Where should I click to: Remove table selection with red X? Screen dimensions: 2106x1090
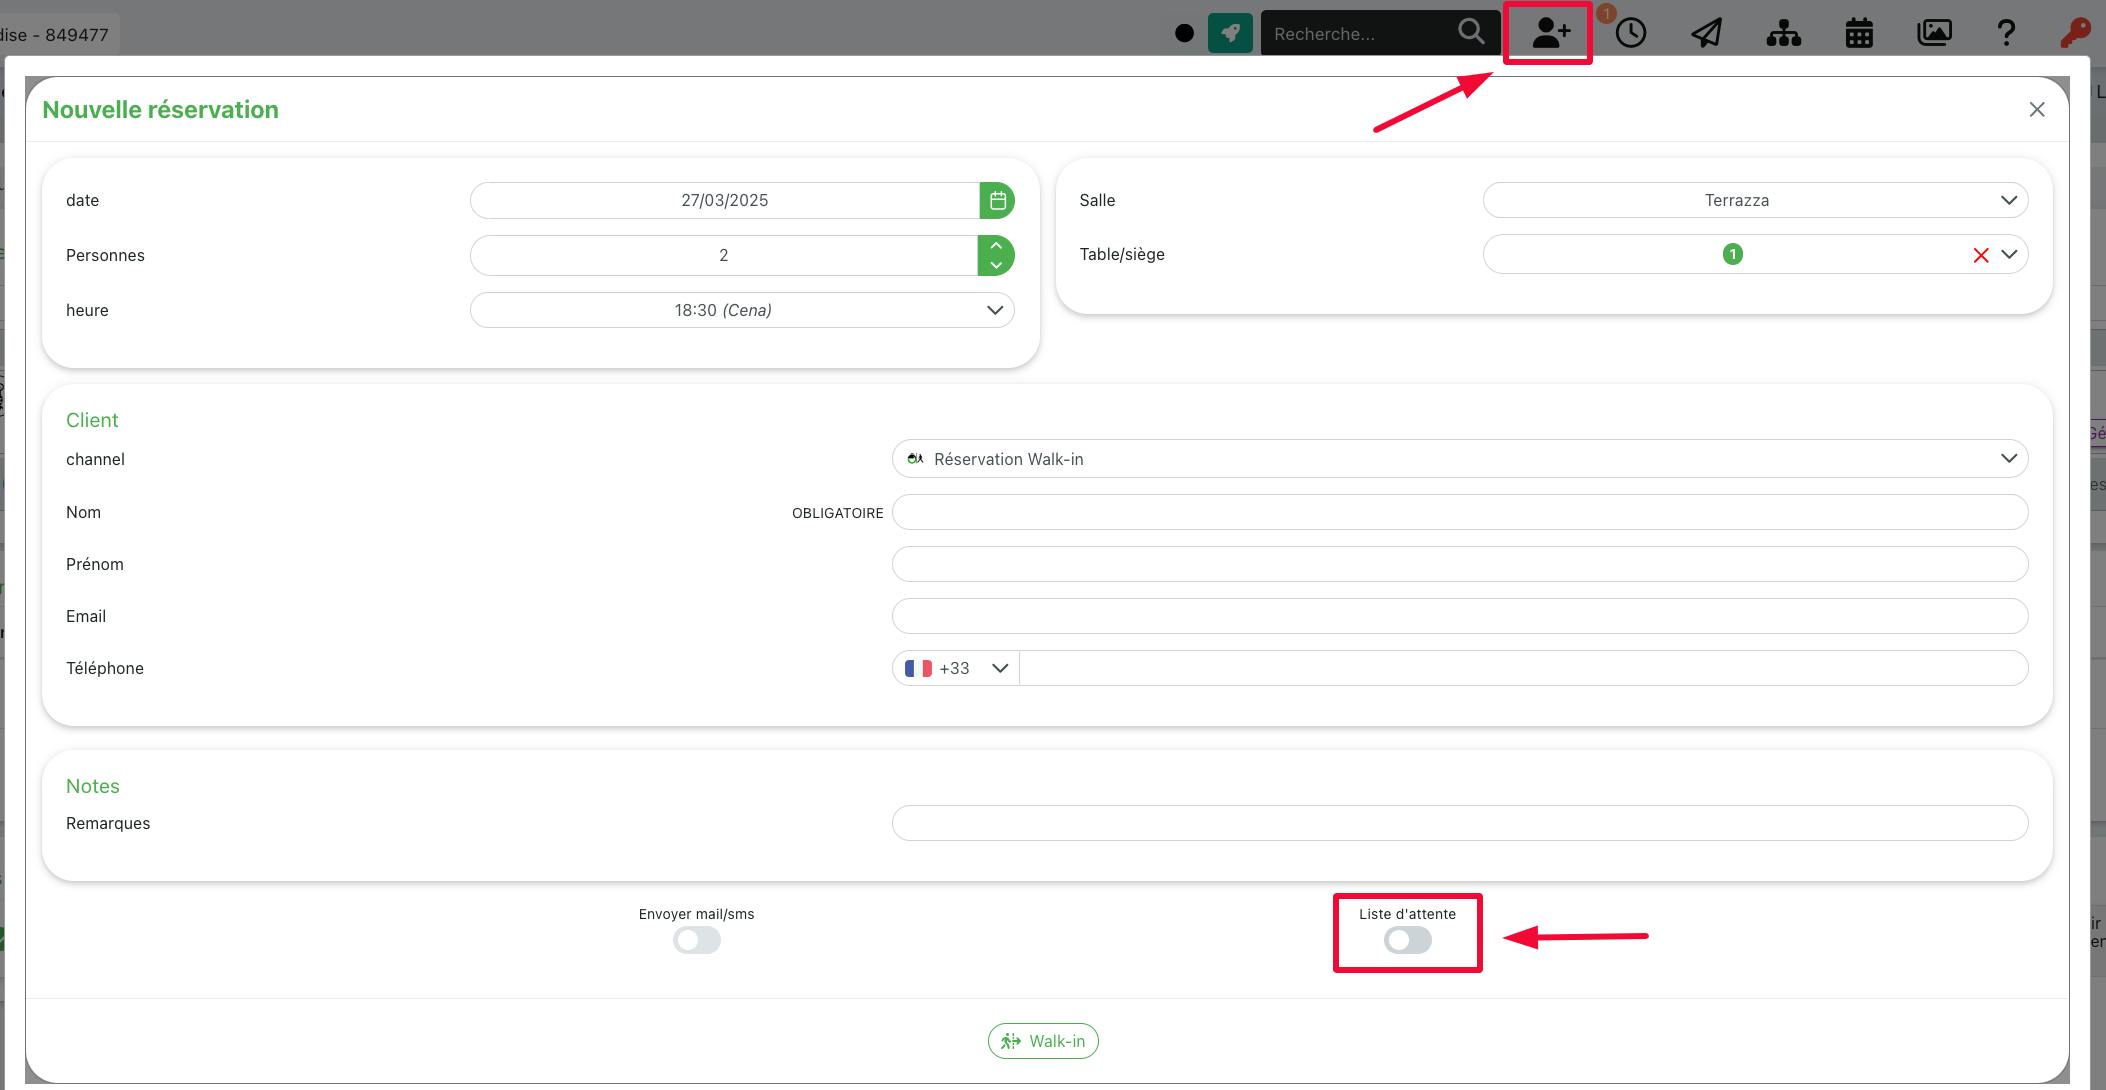(1980, 255)
